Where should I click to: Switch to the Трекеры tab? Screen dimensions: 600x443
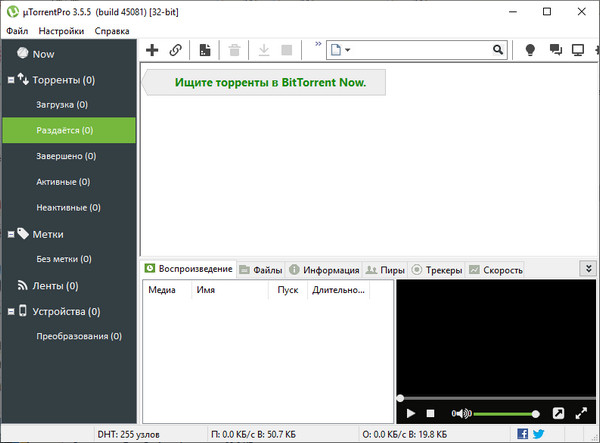click(437, 270)
